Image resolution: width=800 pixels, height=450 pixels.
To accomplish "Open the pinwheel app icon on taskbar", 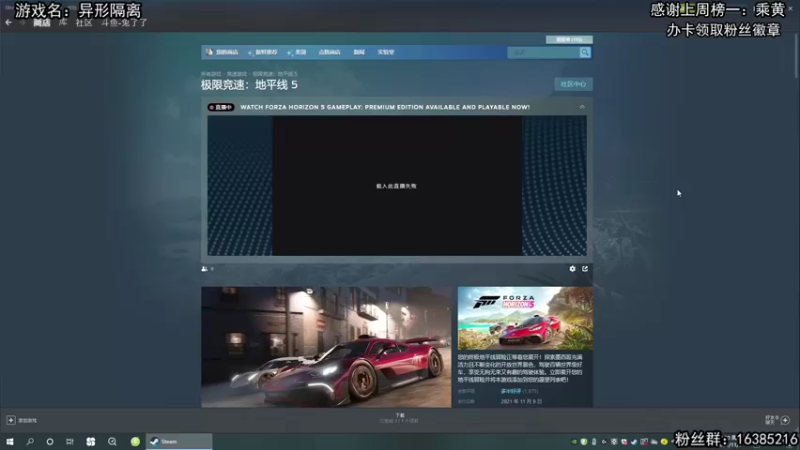I will coord(91,442).
